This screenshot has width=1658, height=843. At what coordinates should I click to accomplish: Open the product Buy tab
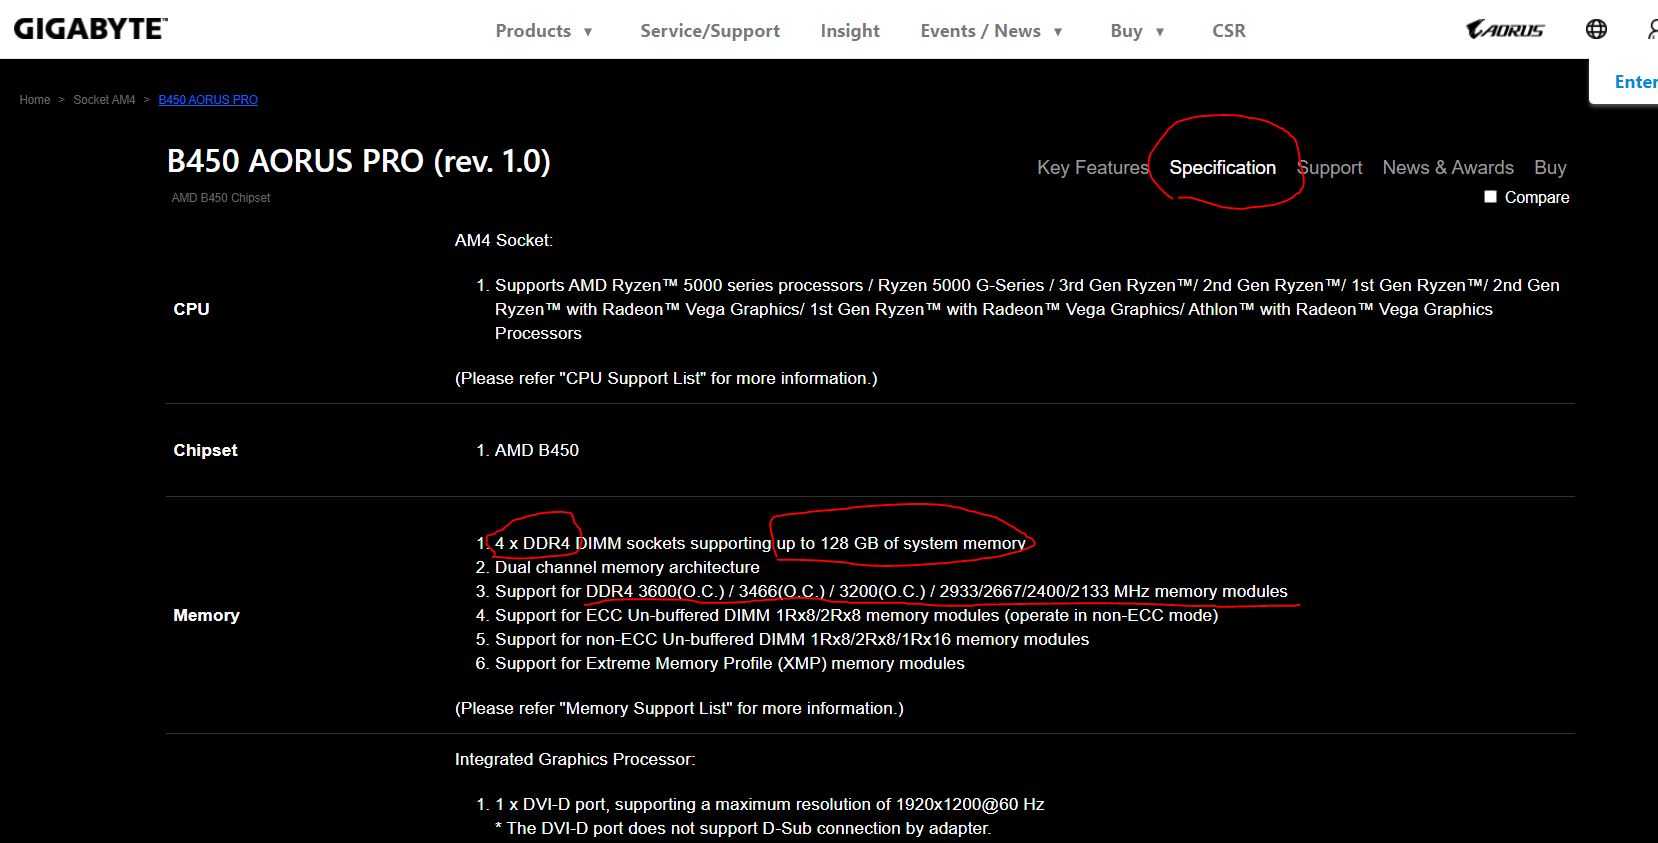1549,168
